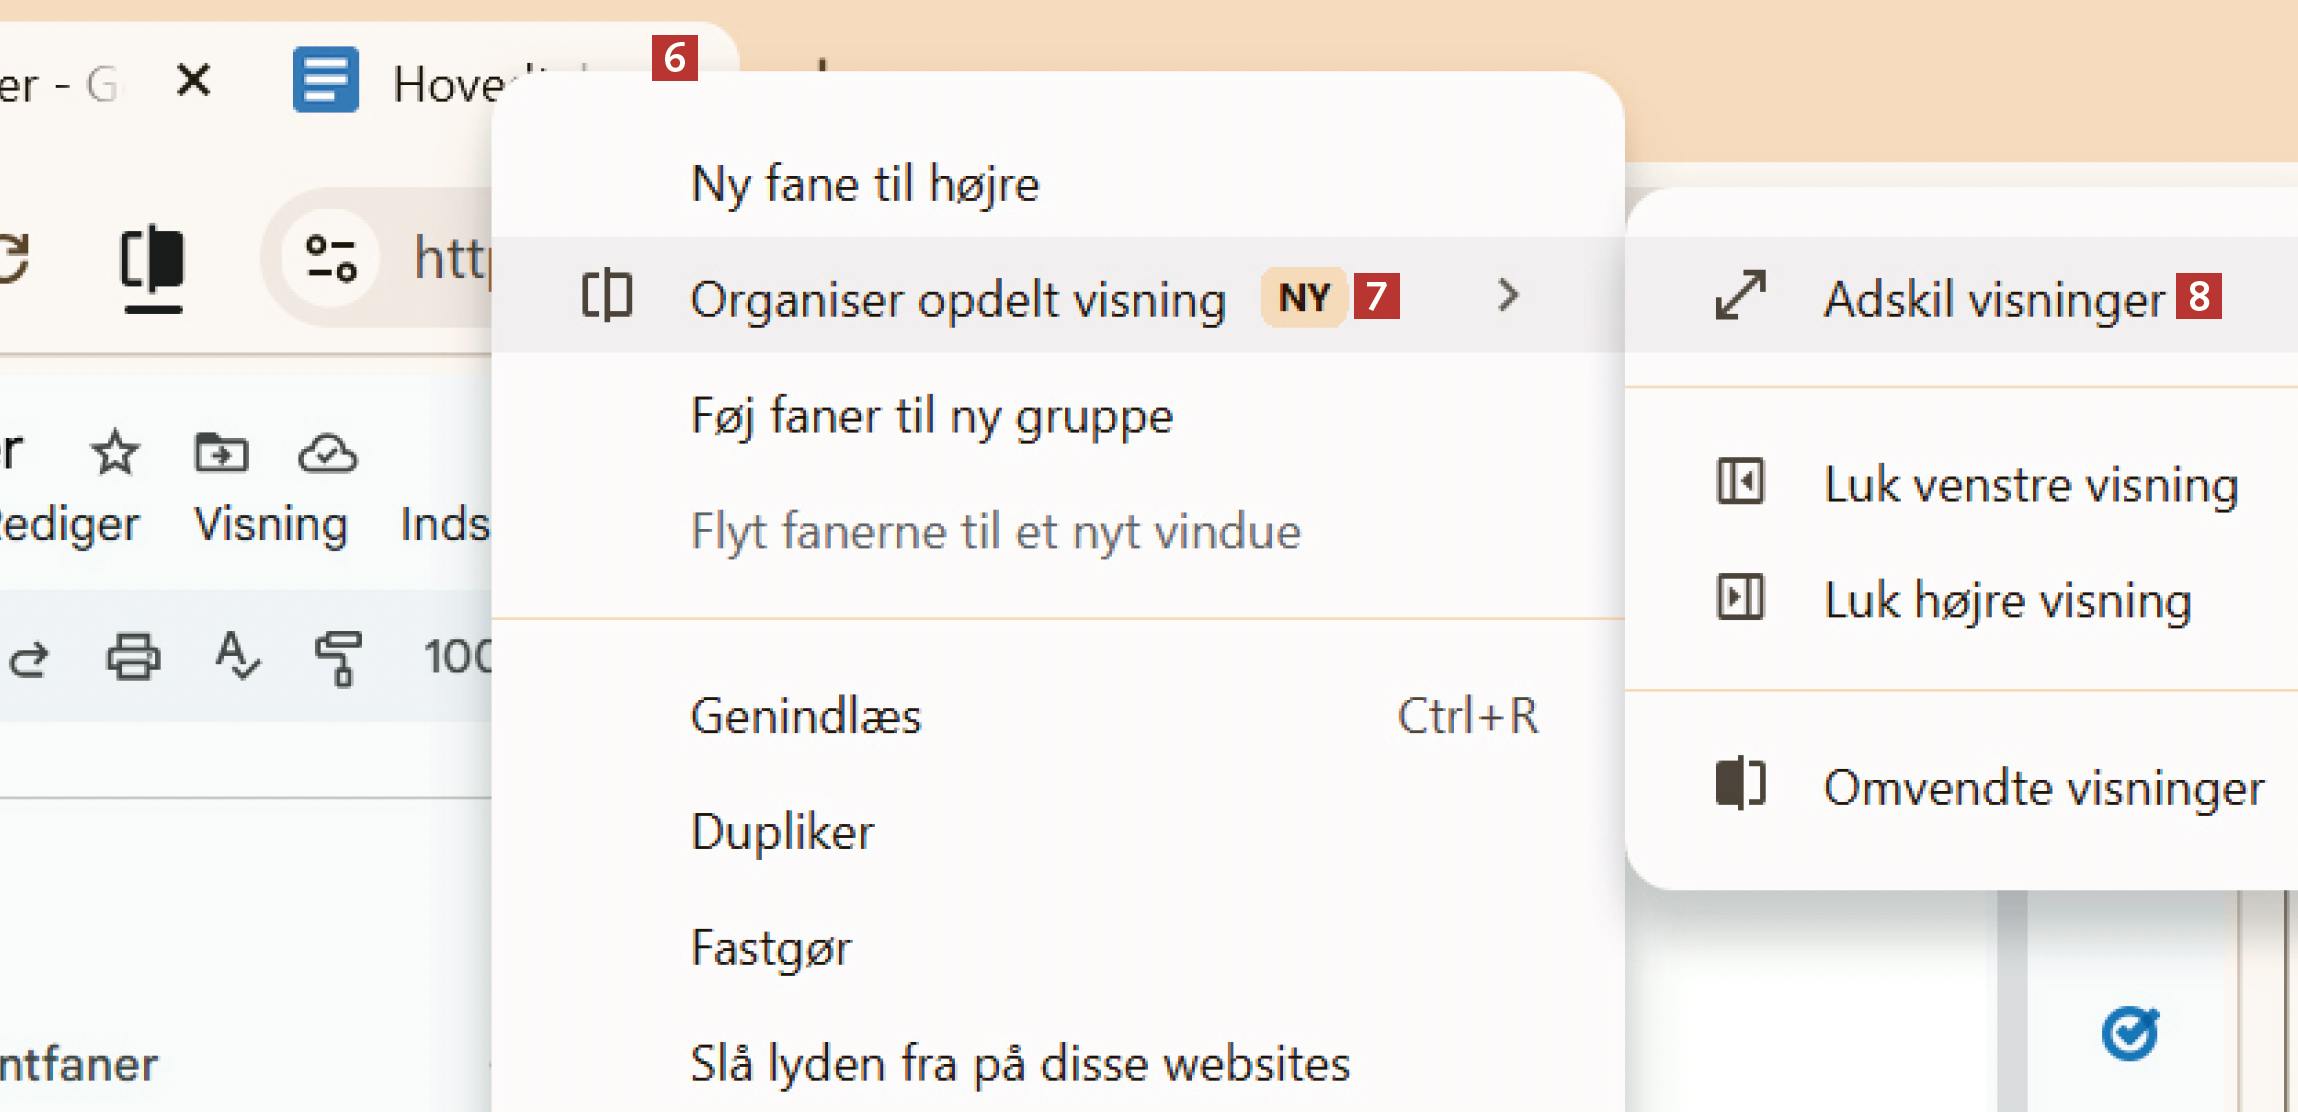Click the blue checkmark tasks icon

[2129, 1033]
